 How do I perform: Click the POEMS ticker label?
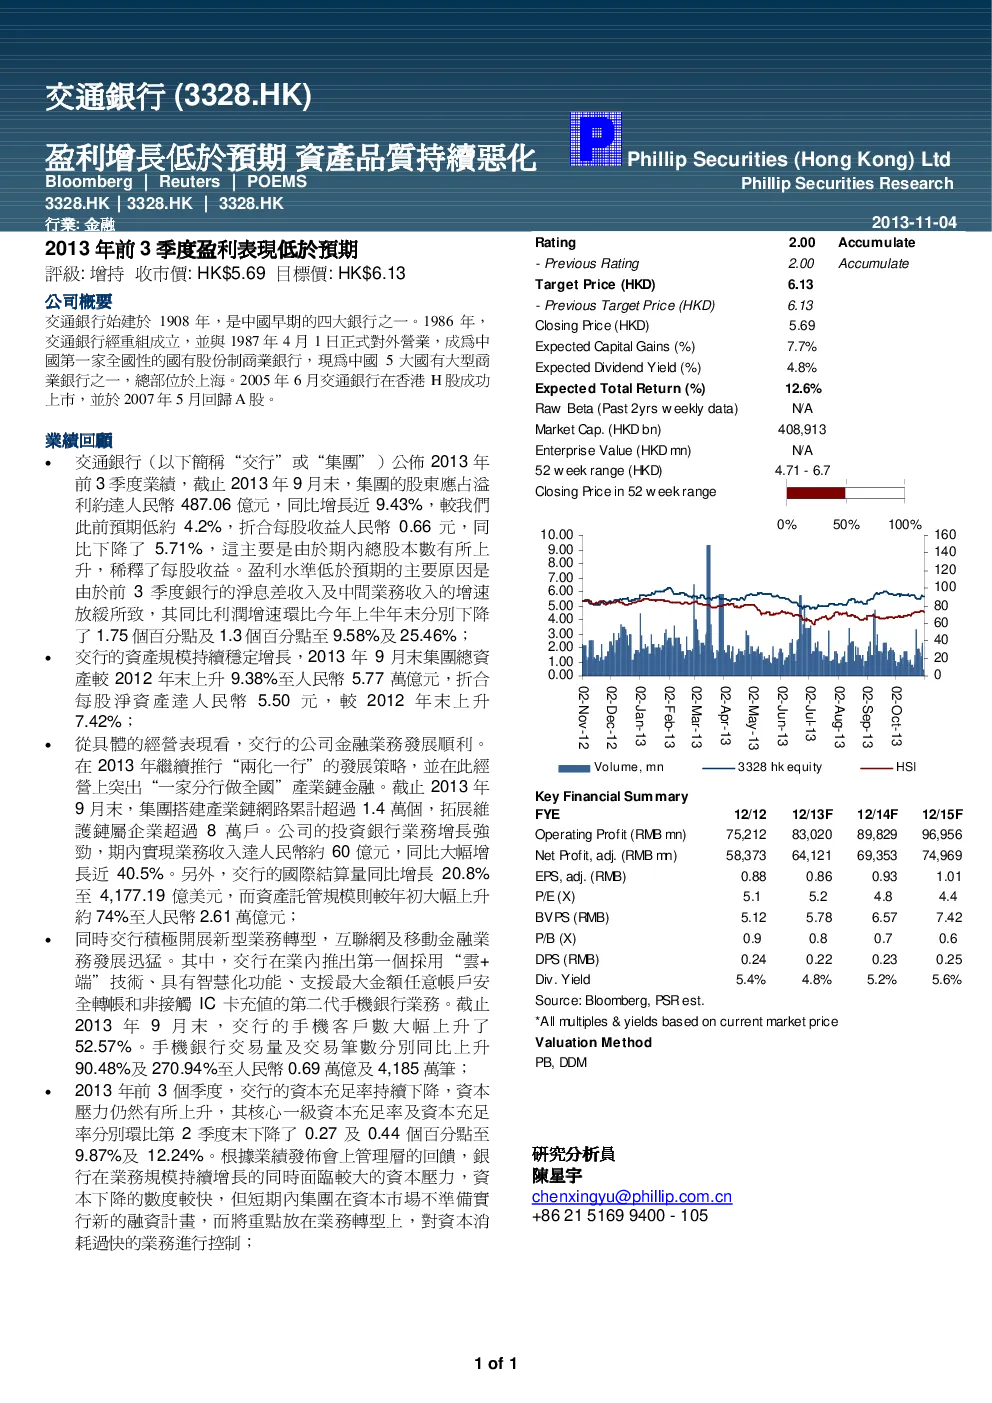pos(277,181)
